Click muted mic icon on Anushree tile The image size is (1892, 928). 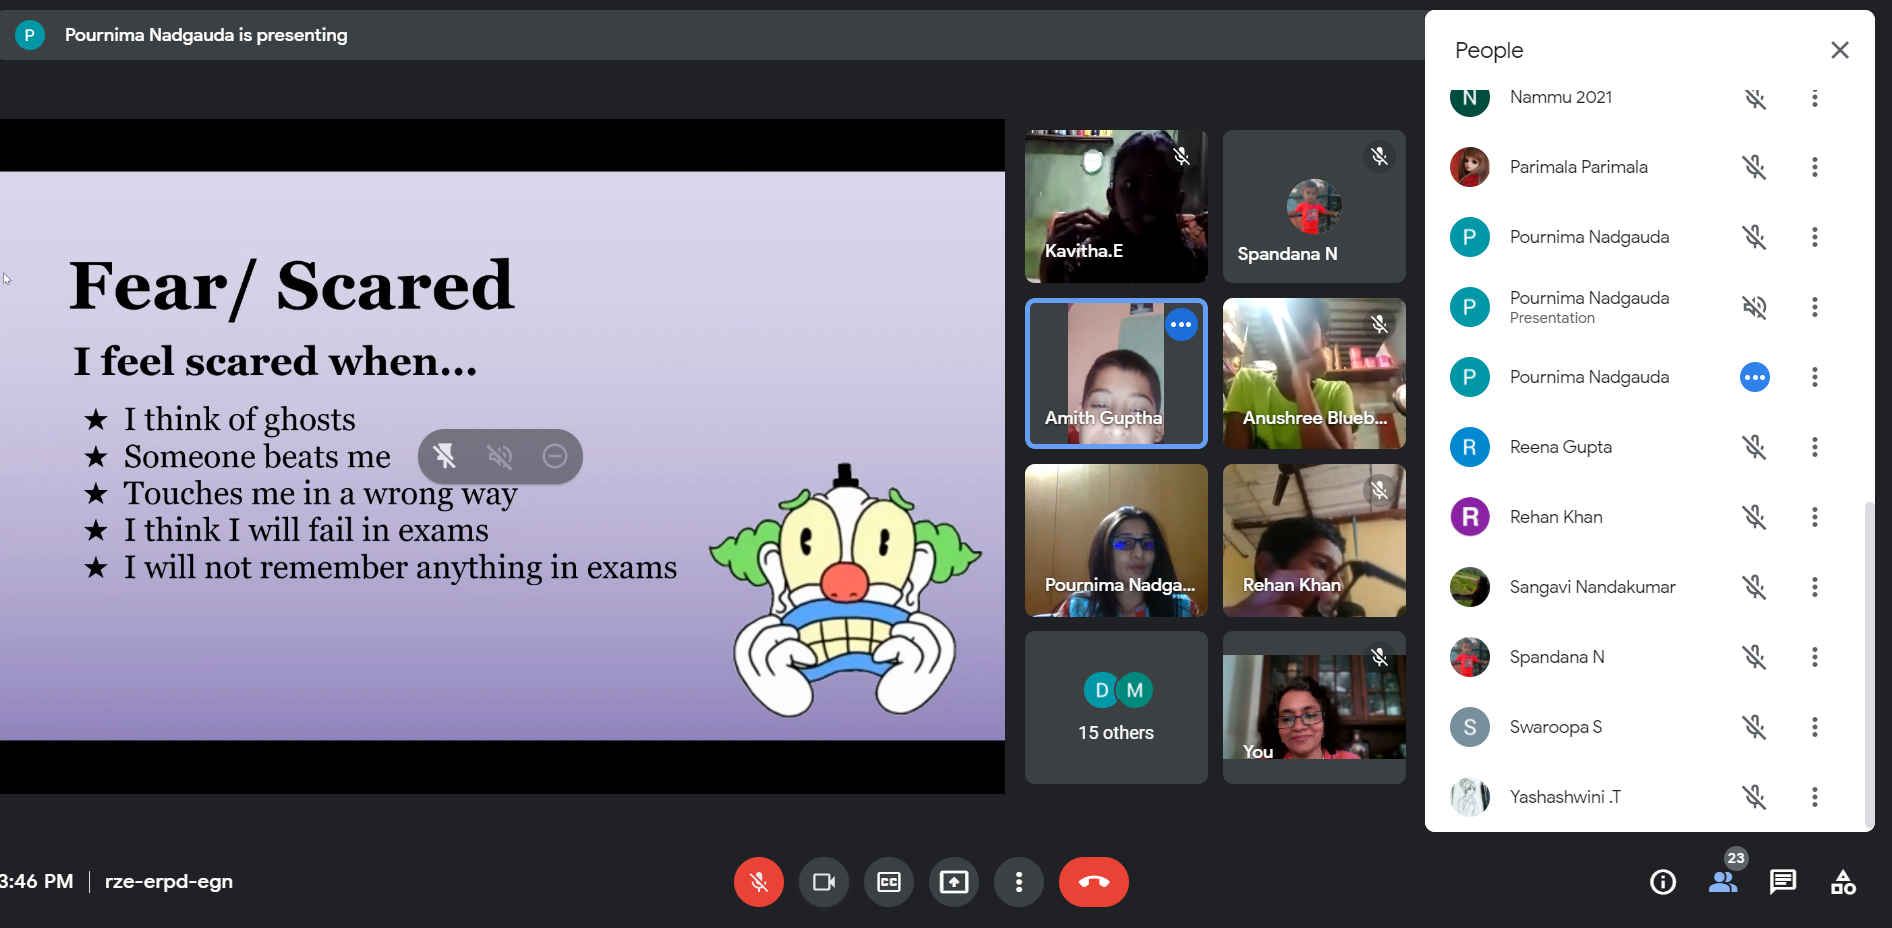[x=1380, y=324]
